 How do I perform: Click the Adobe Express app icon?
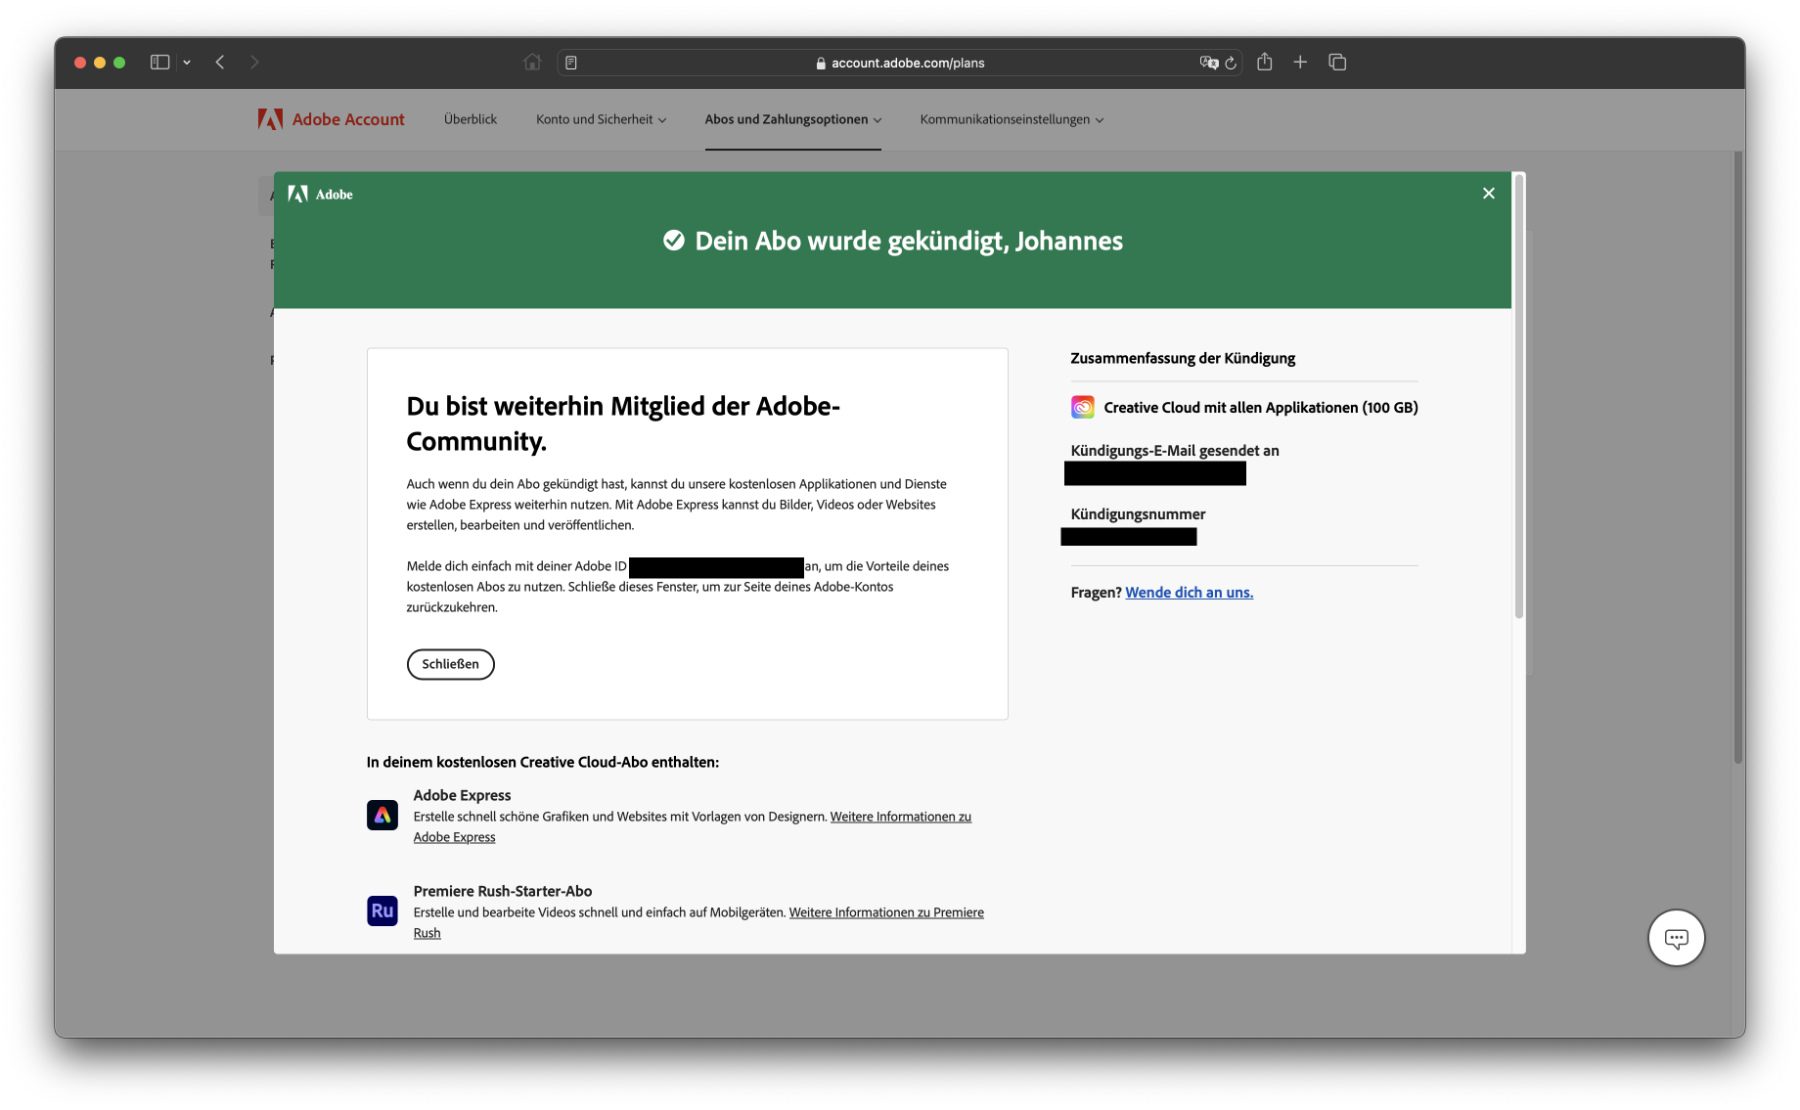[x=382, y=815]
